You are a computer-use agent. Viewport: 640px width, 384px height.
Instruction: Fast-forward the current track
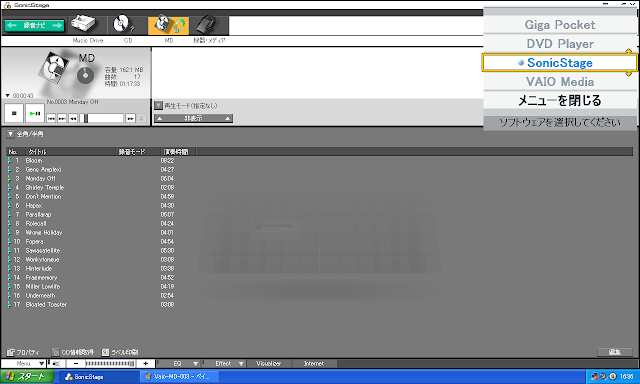click(130, 118)
